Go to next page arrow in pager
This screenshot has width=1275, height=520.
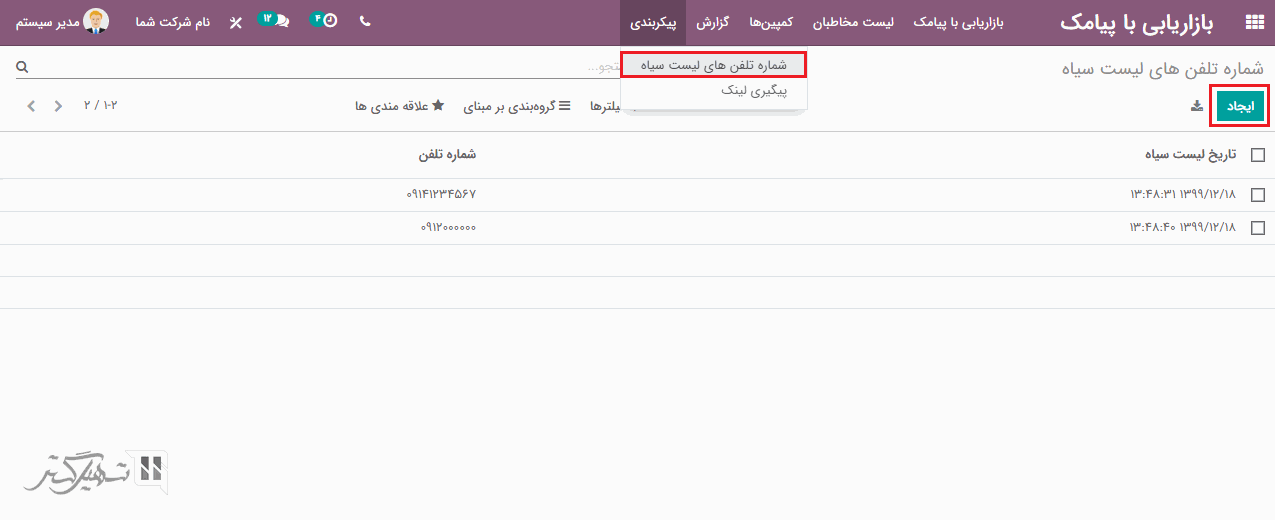click(32, 106)
